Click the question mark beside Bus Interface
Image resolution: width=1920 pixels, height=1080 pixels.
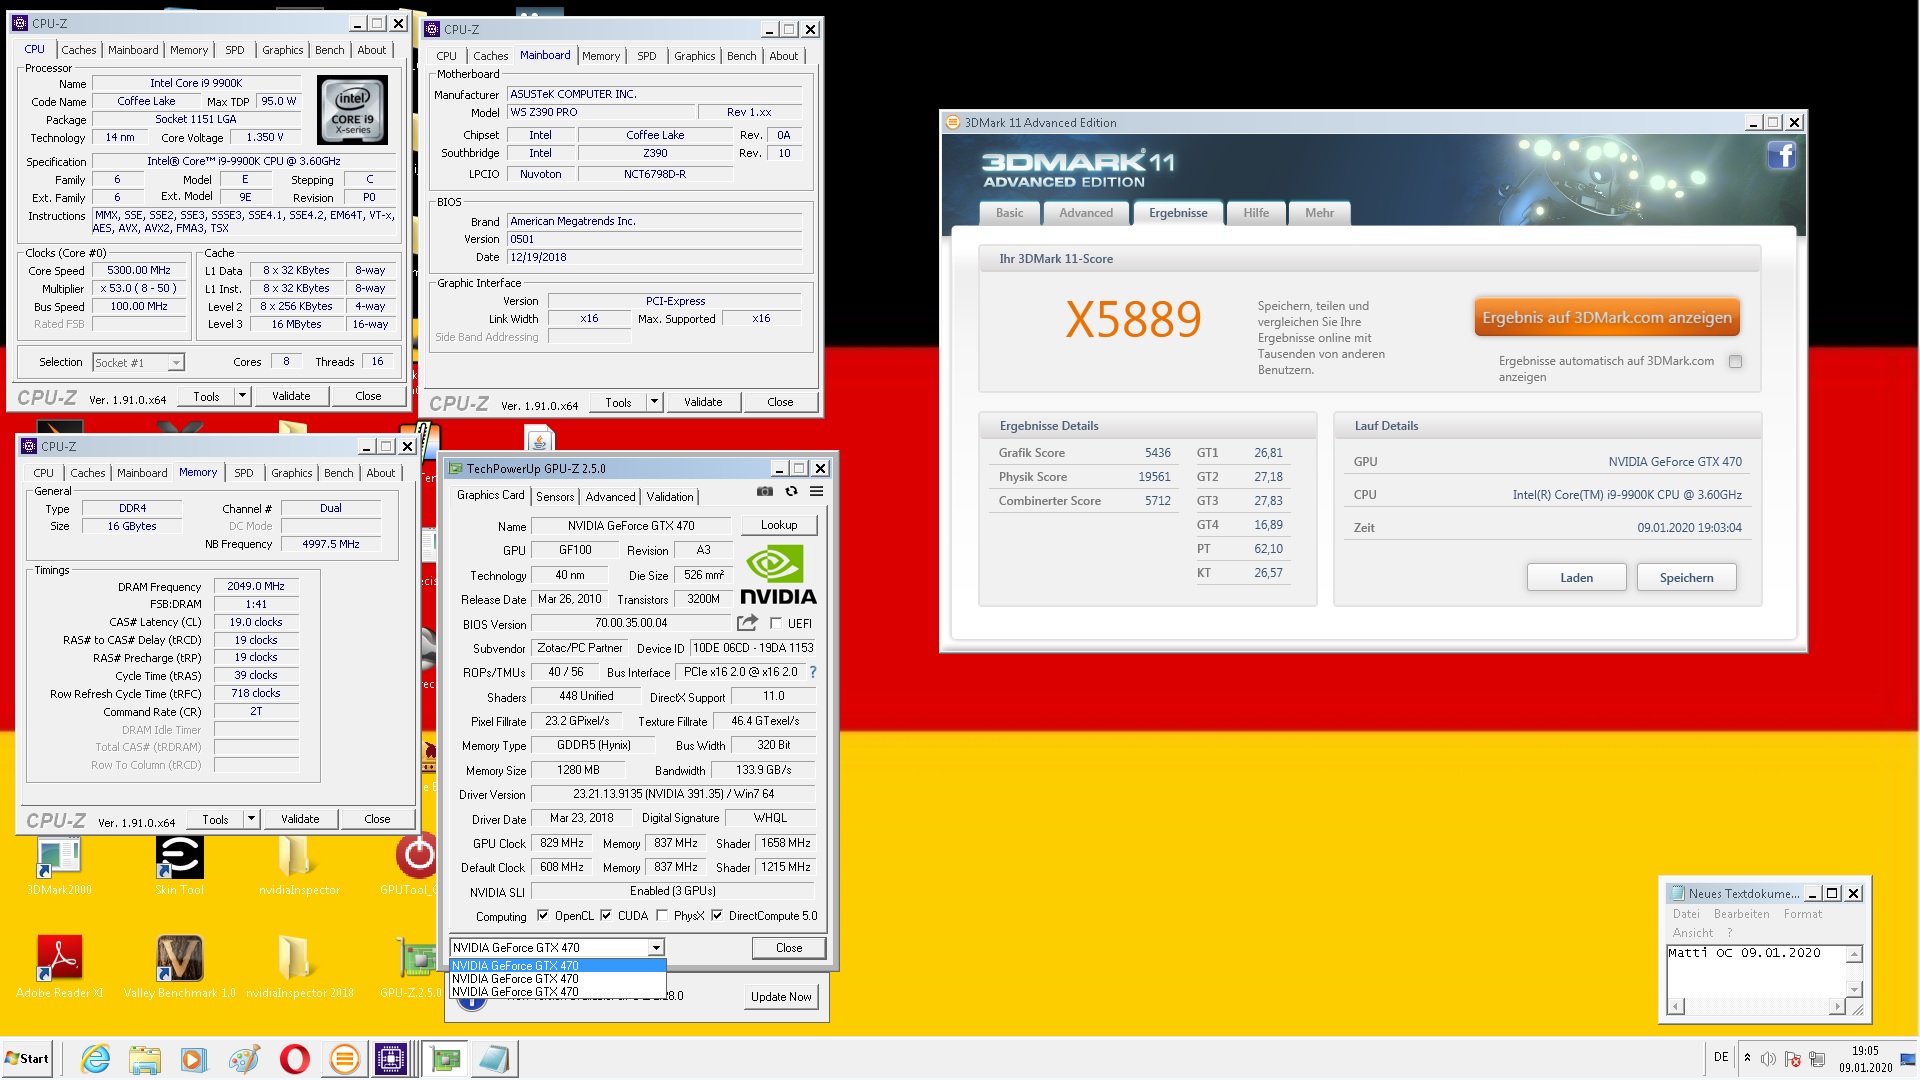click(813, 672)
